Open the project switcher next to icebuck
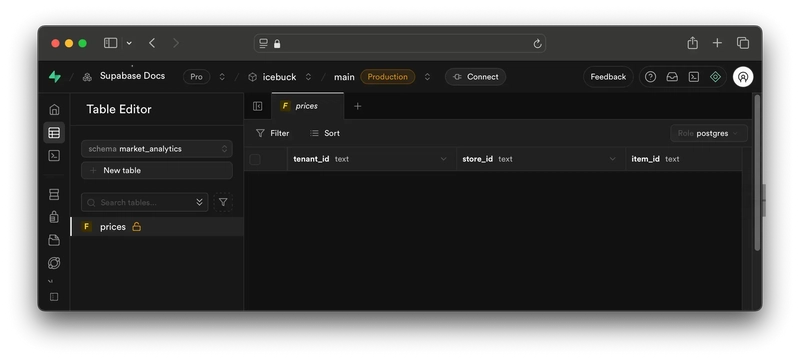Viewport: 800px width, 361px height. [x=308, y=77]
